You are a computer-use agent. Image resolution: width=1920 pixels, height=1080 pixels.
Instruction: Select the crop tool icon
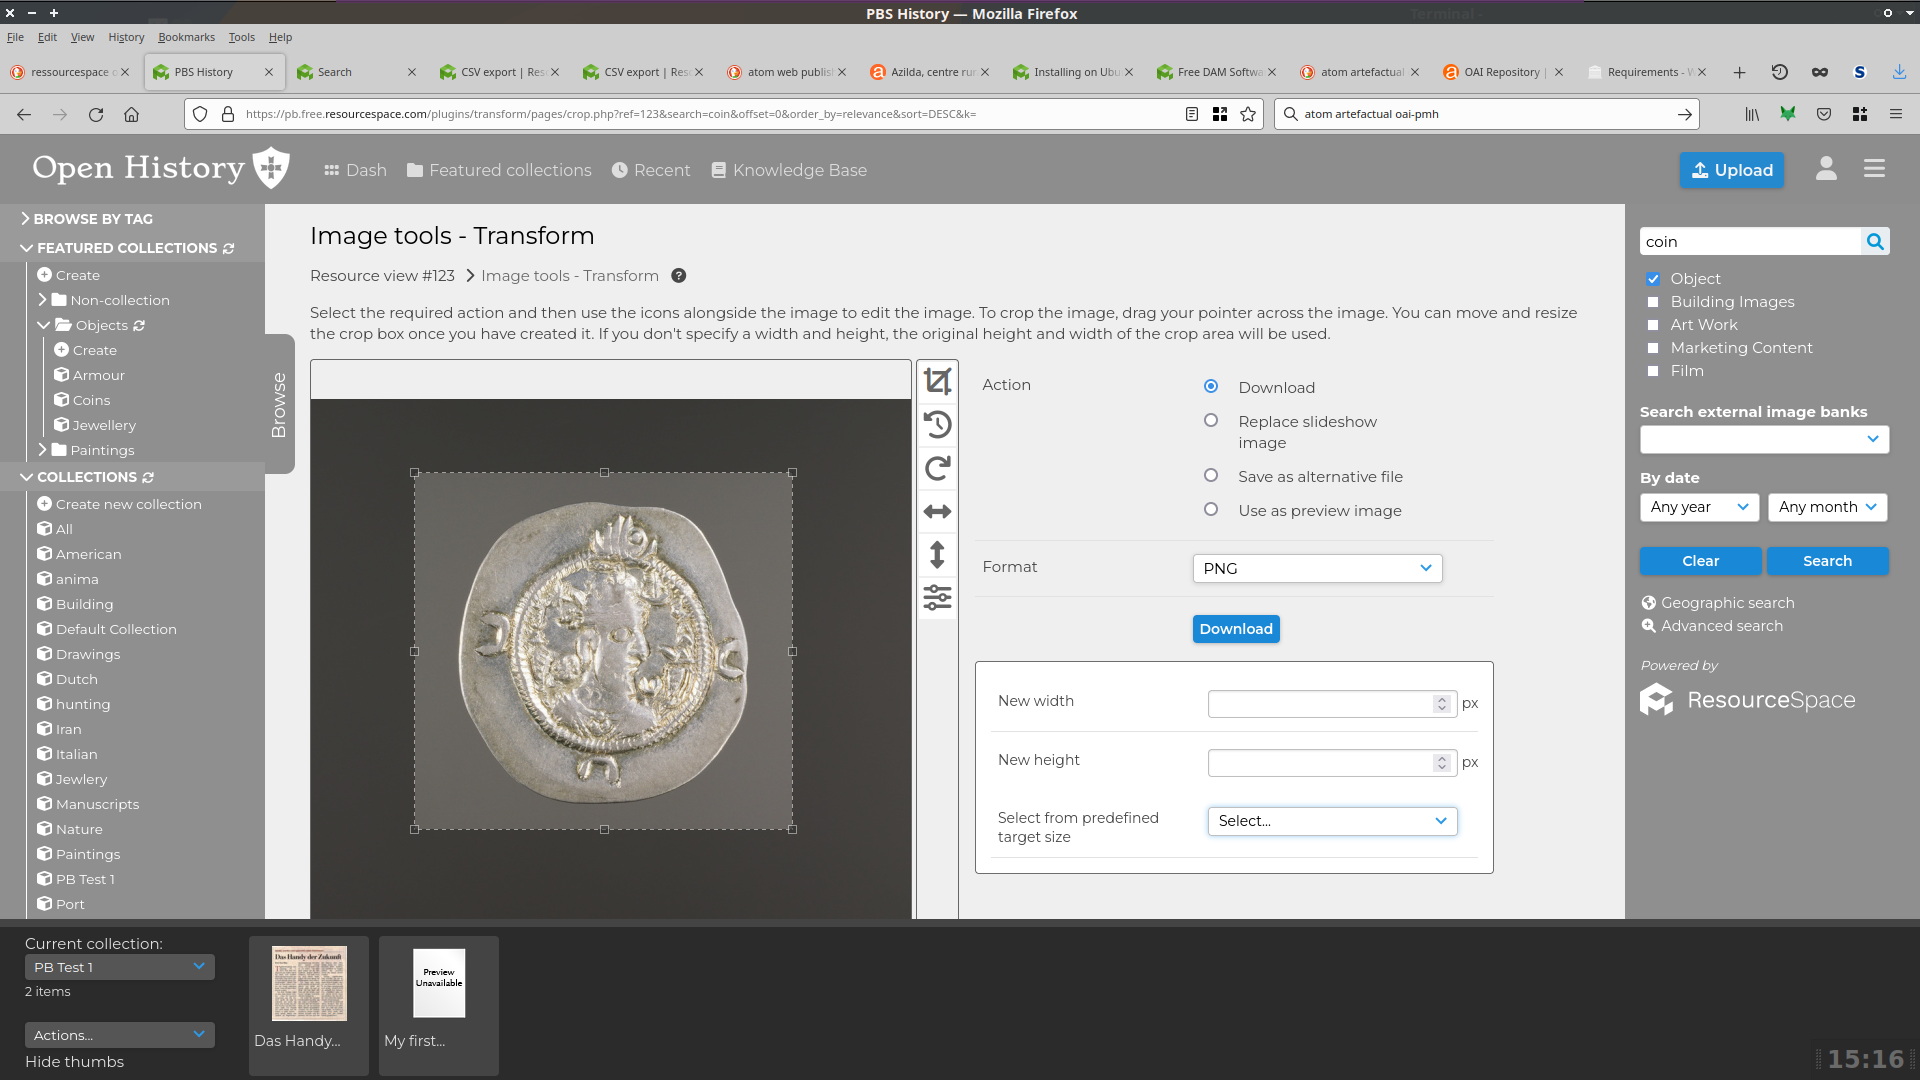pos(937,381)
